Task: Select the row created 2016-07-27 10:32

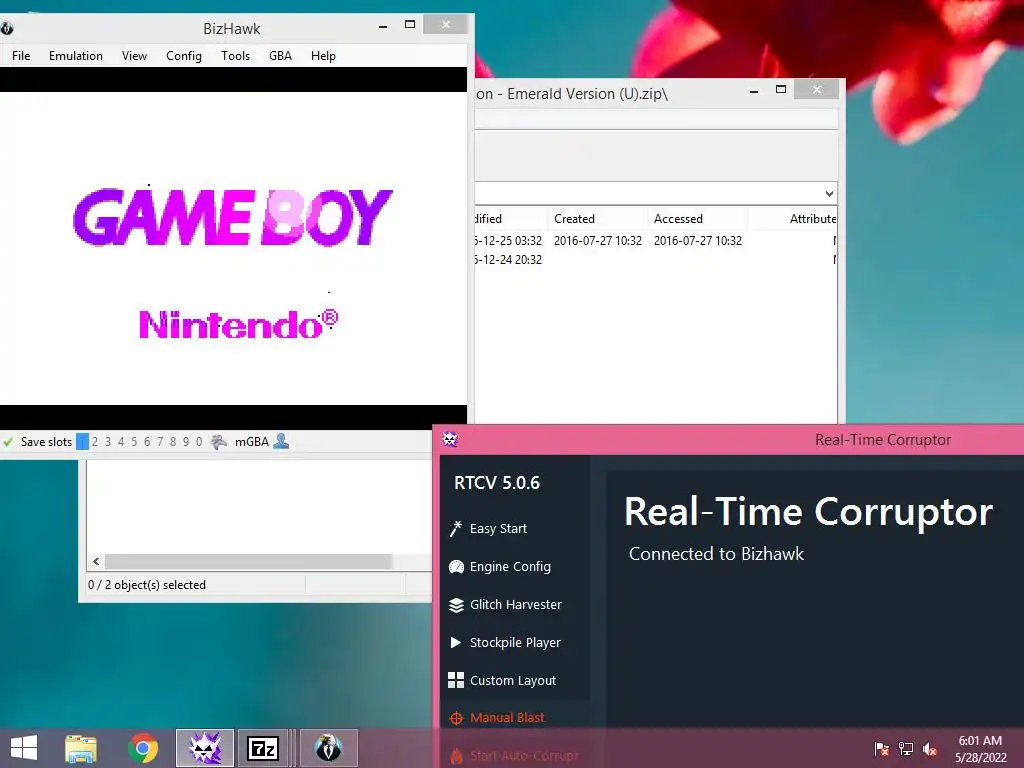Action: 656,240
